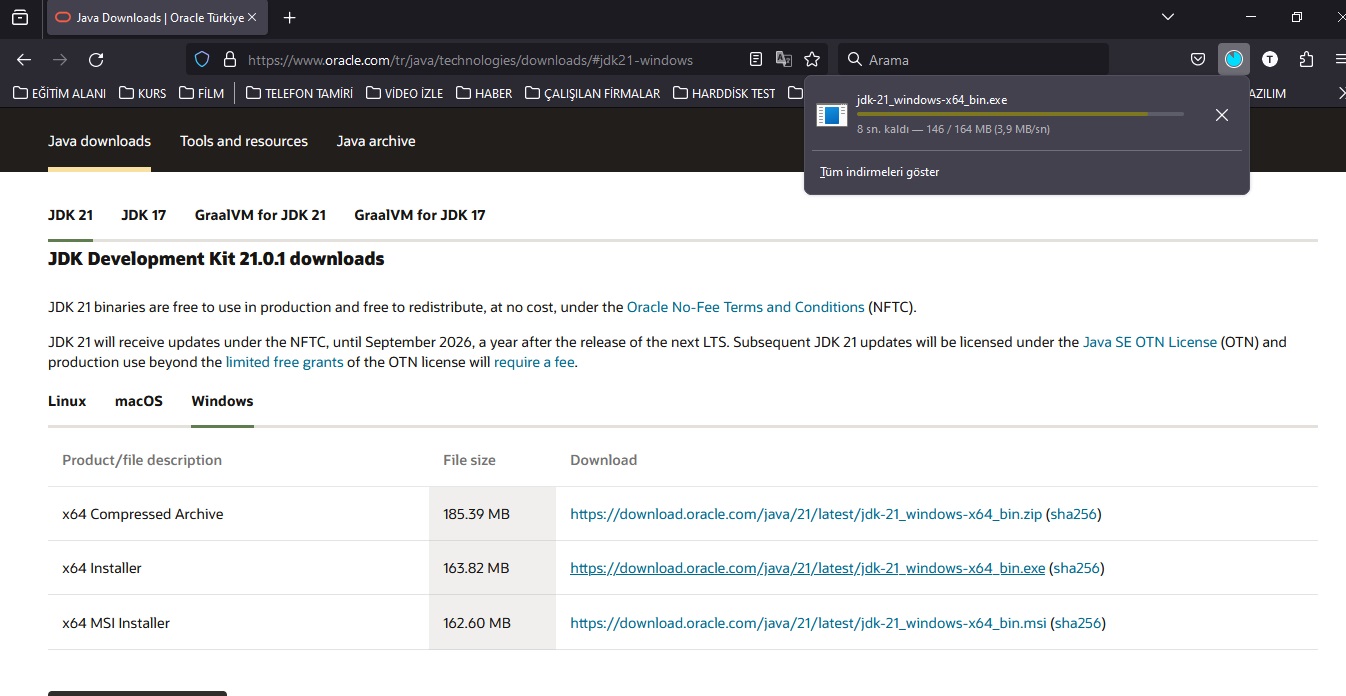Image resolution: width=1346 pixels, height=696 pixels.
Task: Open ÇALIŞILAN FİRMALAR bookmark folder
Action: point(591,93)
